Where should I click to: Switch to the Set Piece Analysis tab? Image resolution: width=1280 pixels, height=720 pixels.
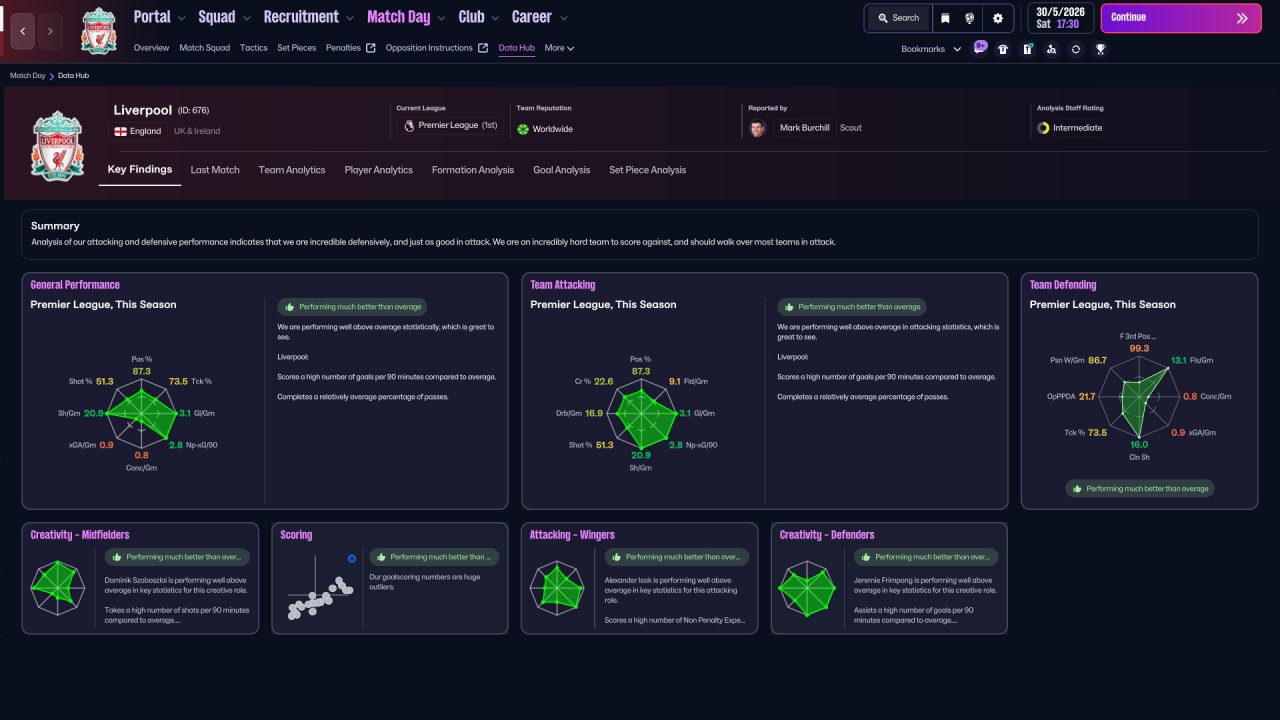pos(648,170)
